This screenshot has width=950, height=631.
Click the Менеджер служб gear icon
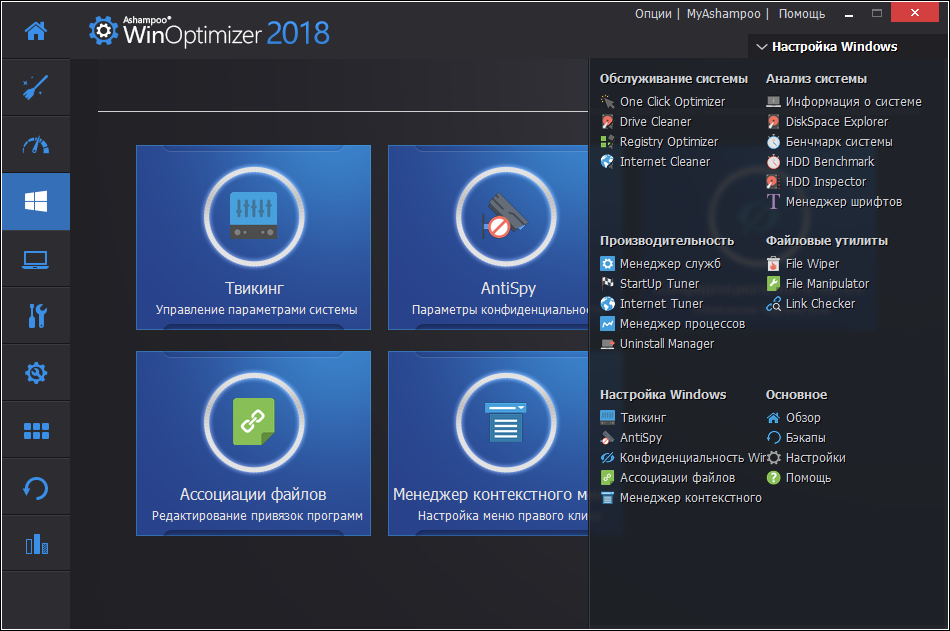coord(607,264)
